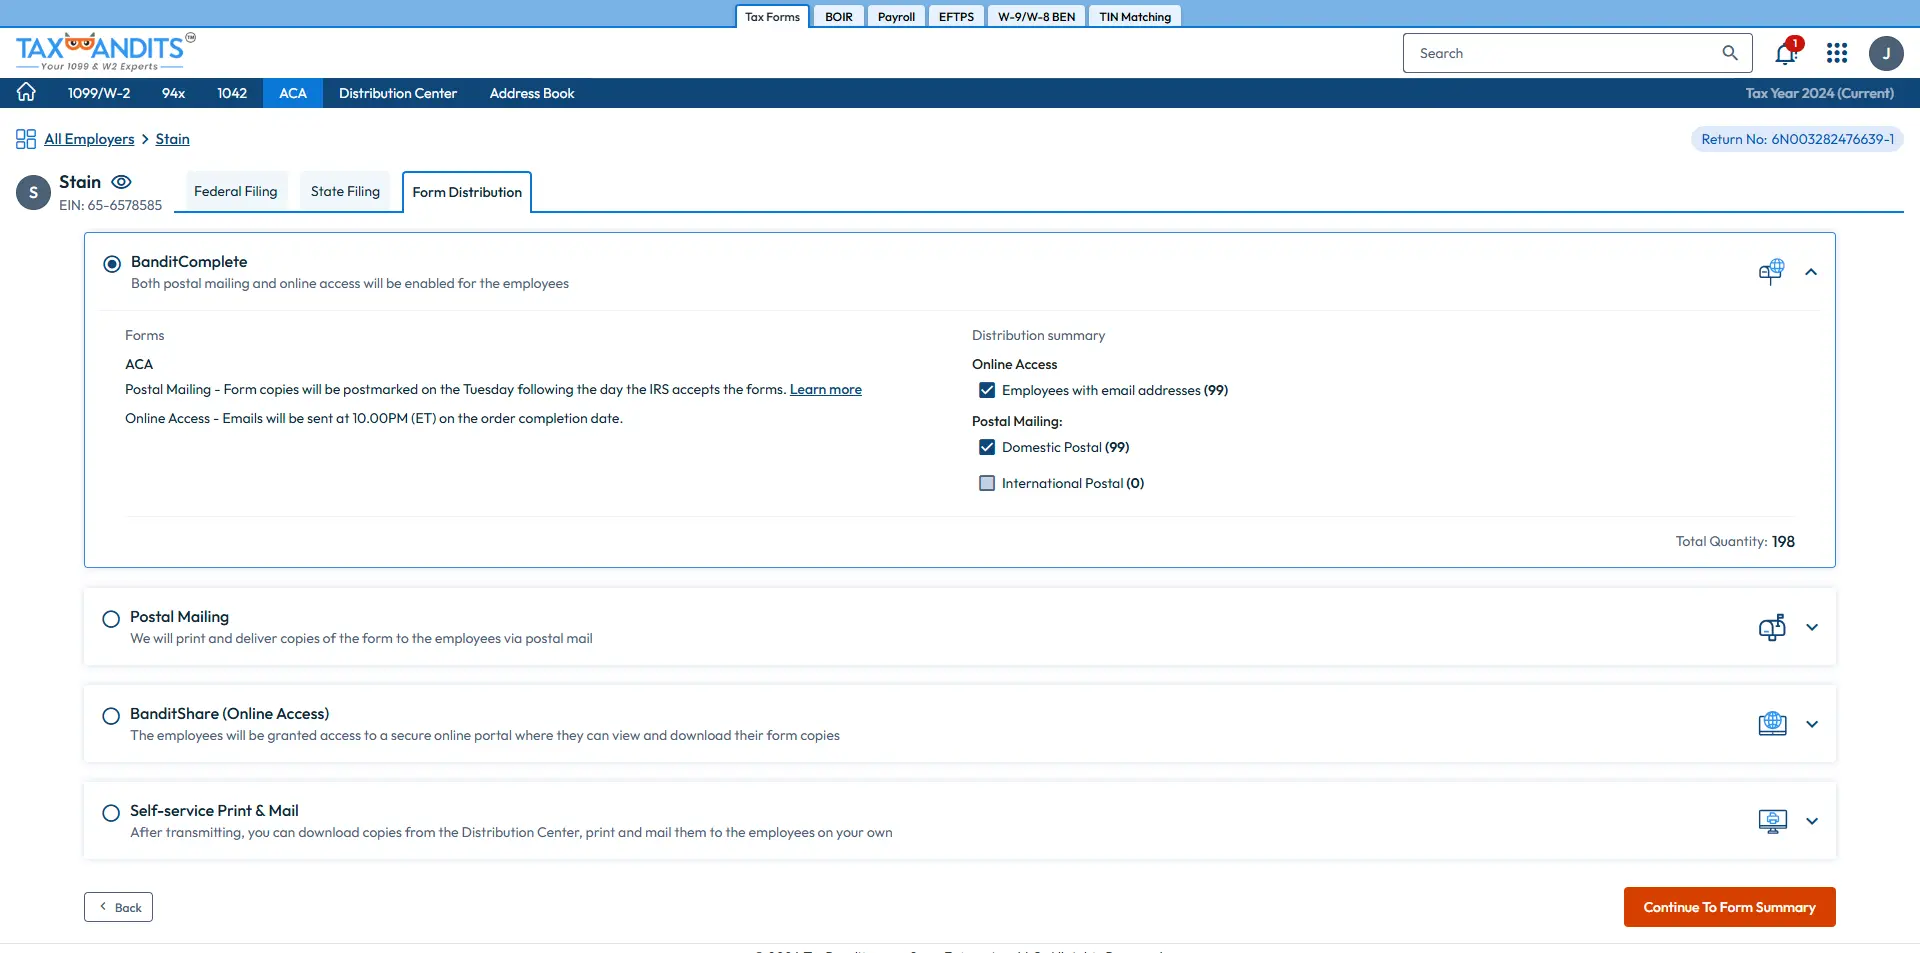Click the Return No badge
Image resolution: width=1920 pixels, height=953 pixels.
click(1797, 139)
